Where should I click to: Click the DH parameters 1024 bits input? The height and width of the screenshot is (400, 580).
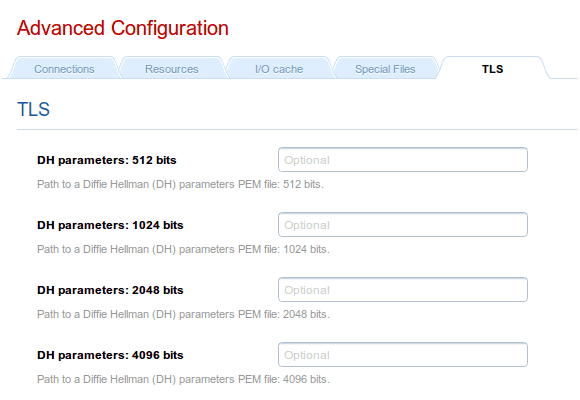pos(403,225)
